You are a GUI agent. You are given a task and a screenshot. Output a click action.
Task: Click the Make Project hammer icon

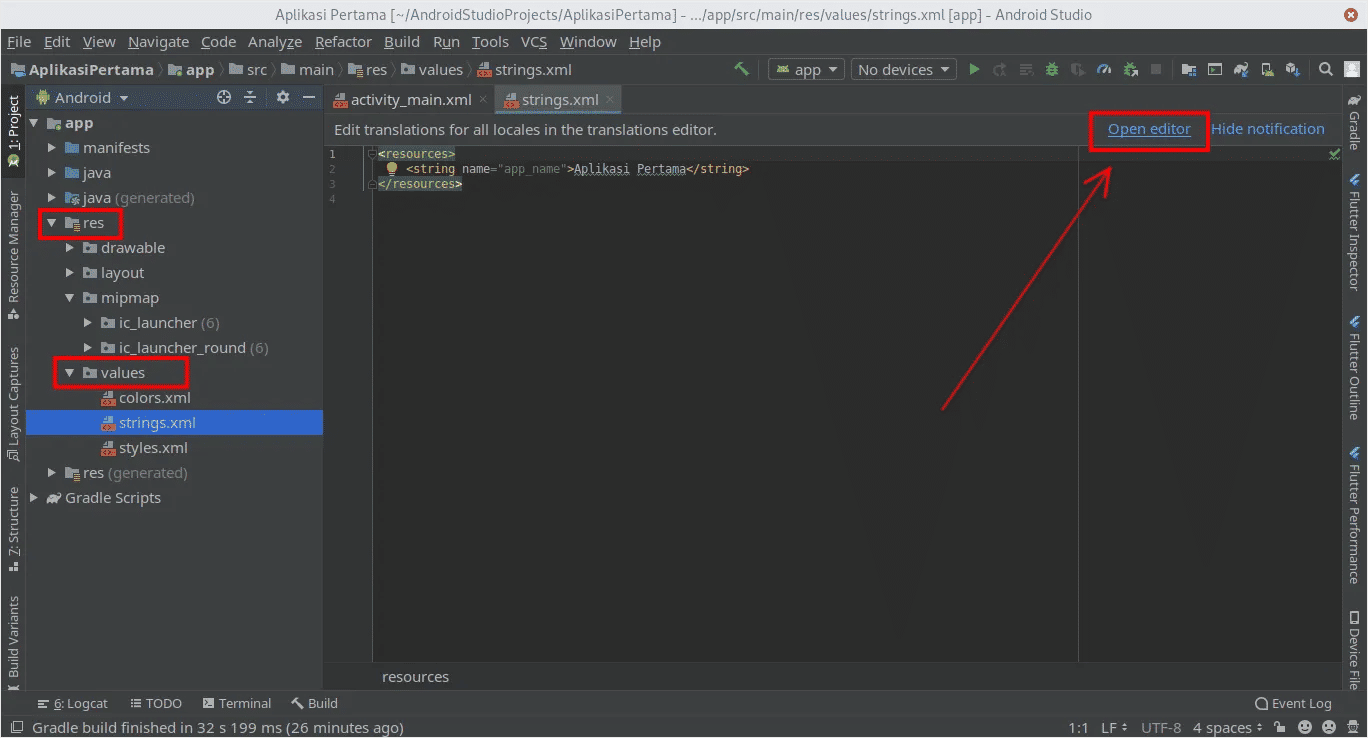point(741,69)
